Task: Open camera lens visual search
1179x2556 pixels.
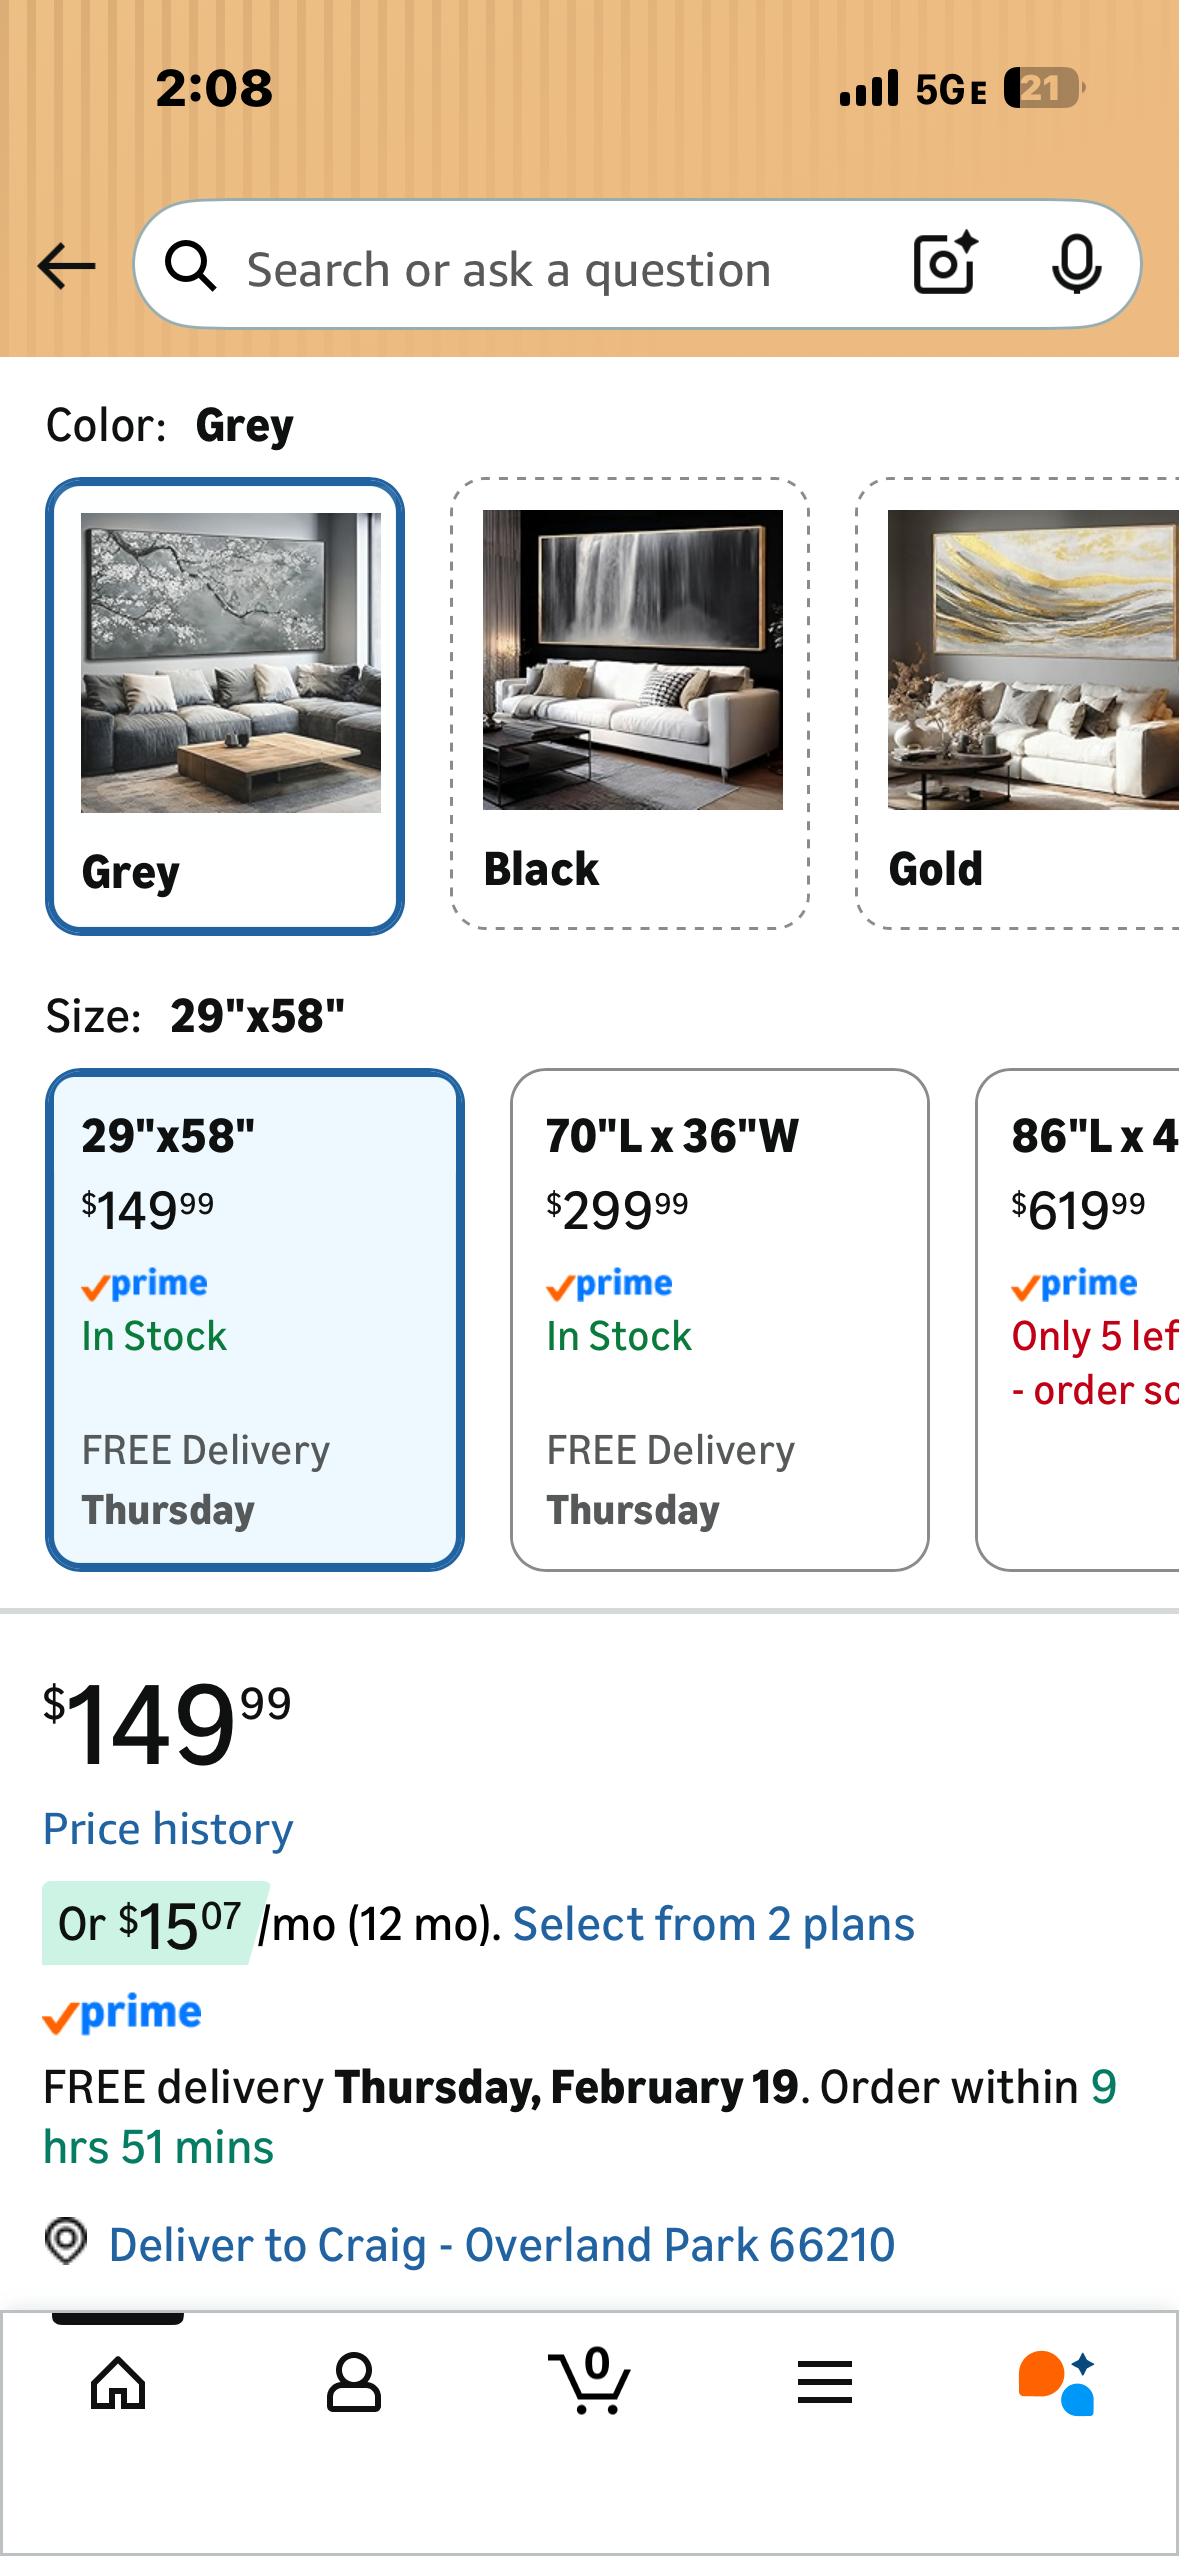Action: coord(944,264)
